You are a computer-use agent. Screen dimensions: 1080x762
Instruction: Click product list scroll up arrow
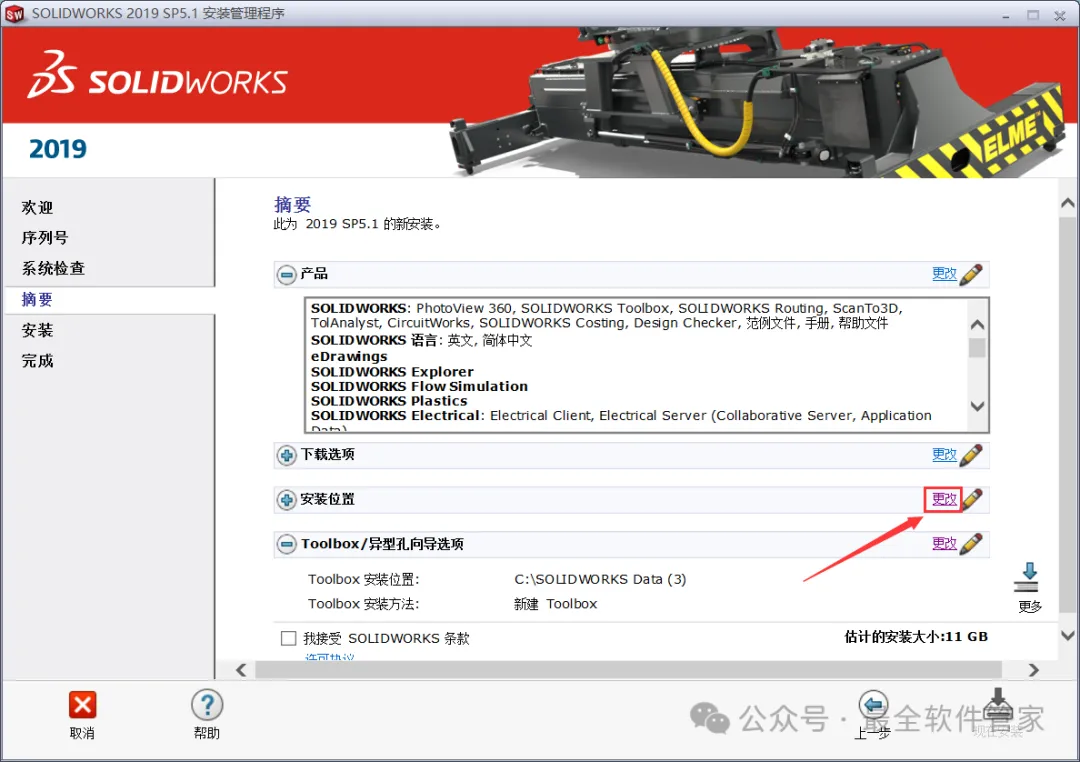[977, 325]
